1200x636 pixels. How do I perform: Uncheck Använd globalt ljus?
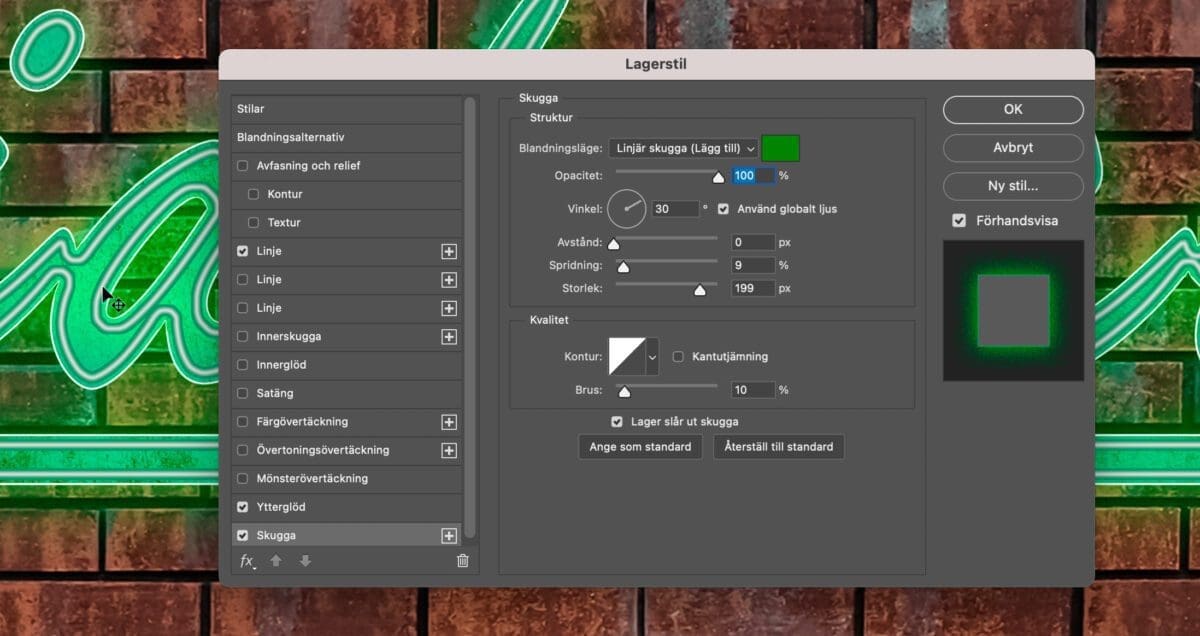(723, 209)
